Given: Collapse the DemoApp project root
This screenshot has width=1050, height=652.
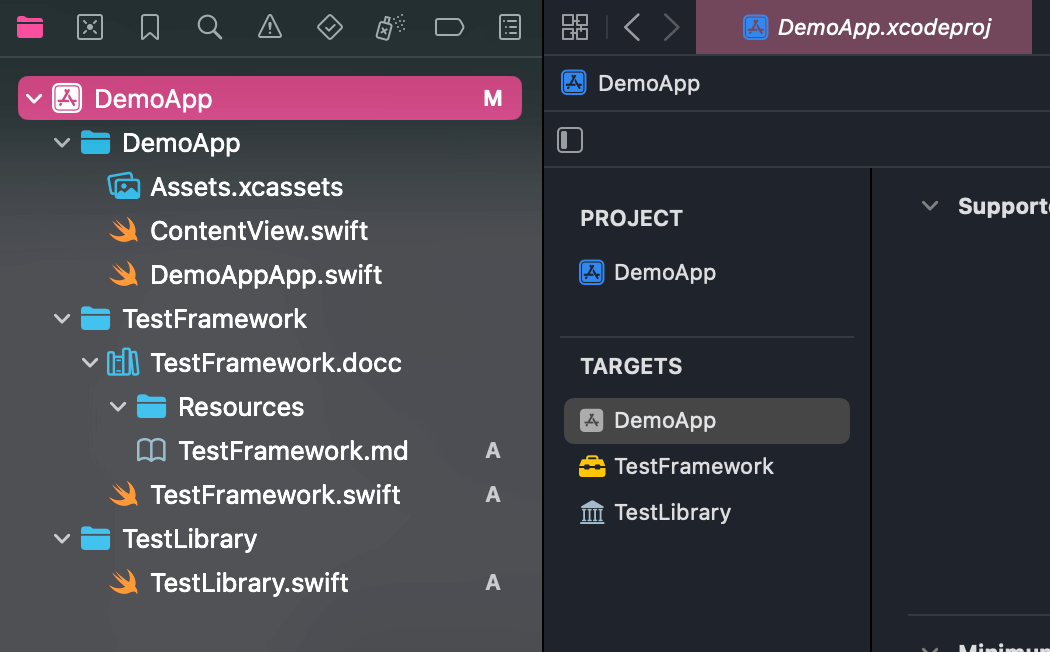Looking at the screenshot, I should [x=34, y=99].
